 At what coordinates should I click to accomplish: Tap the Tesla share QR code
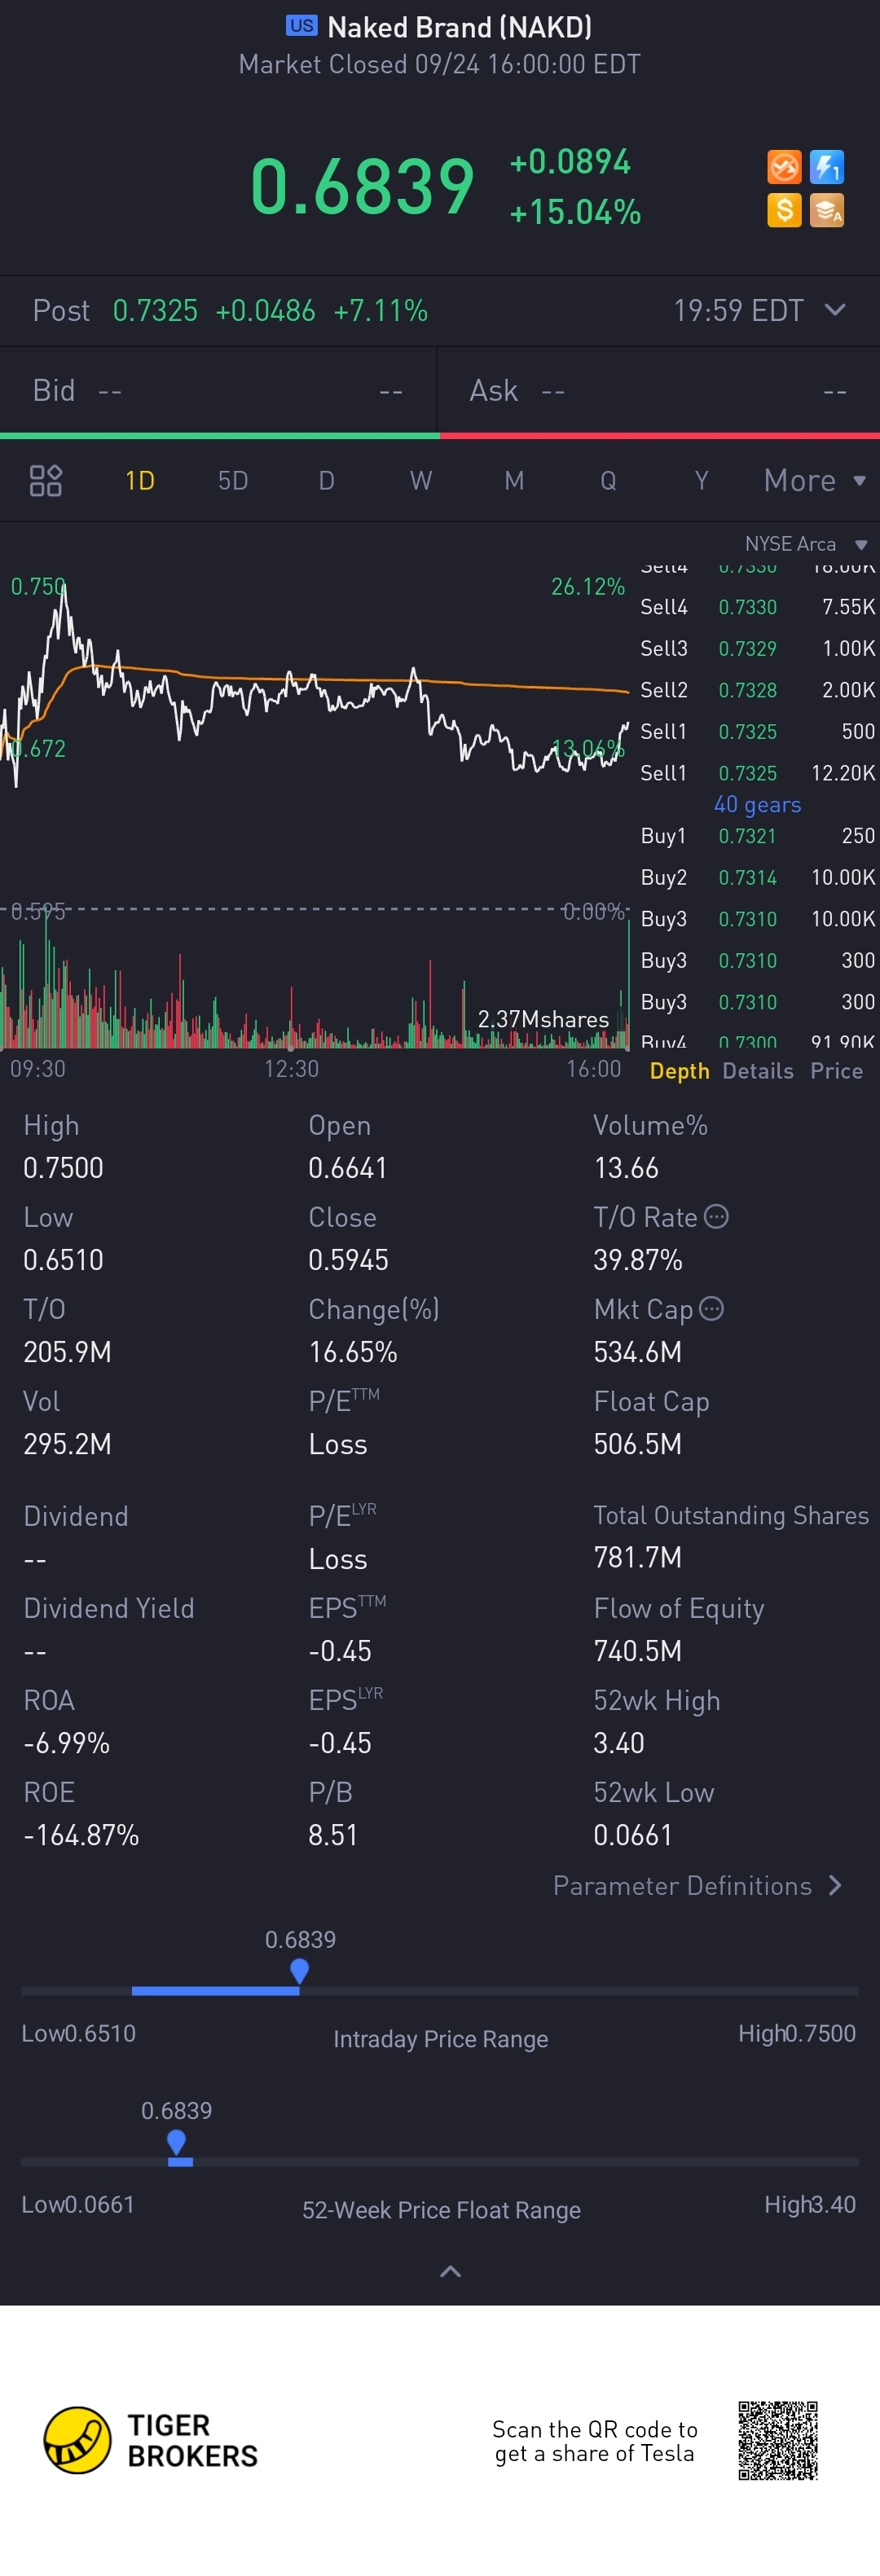778,2440
